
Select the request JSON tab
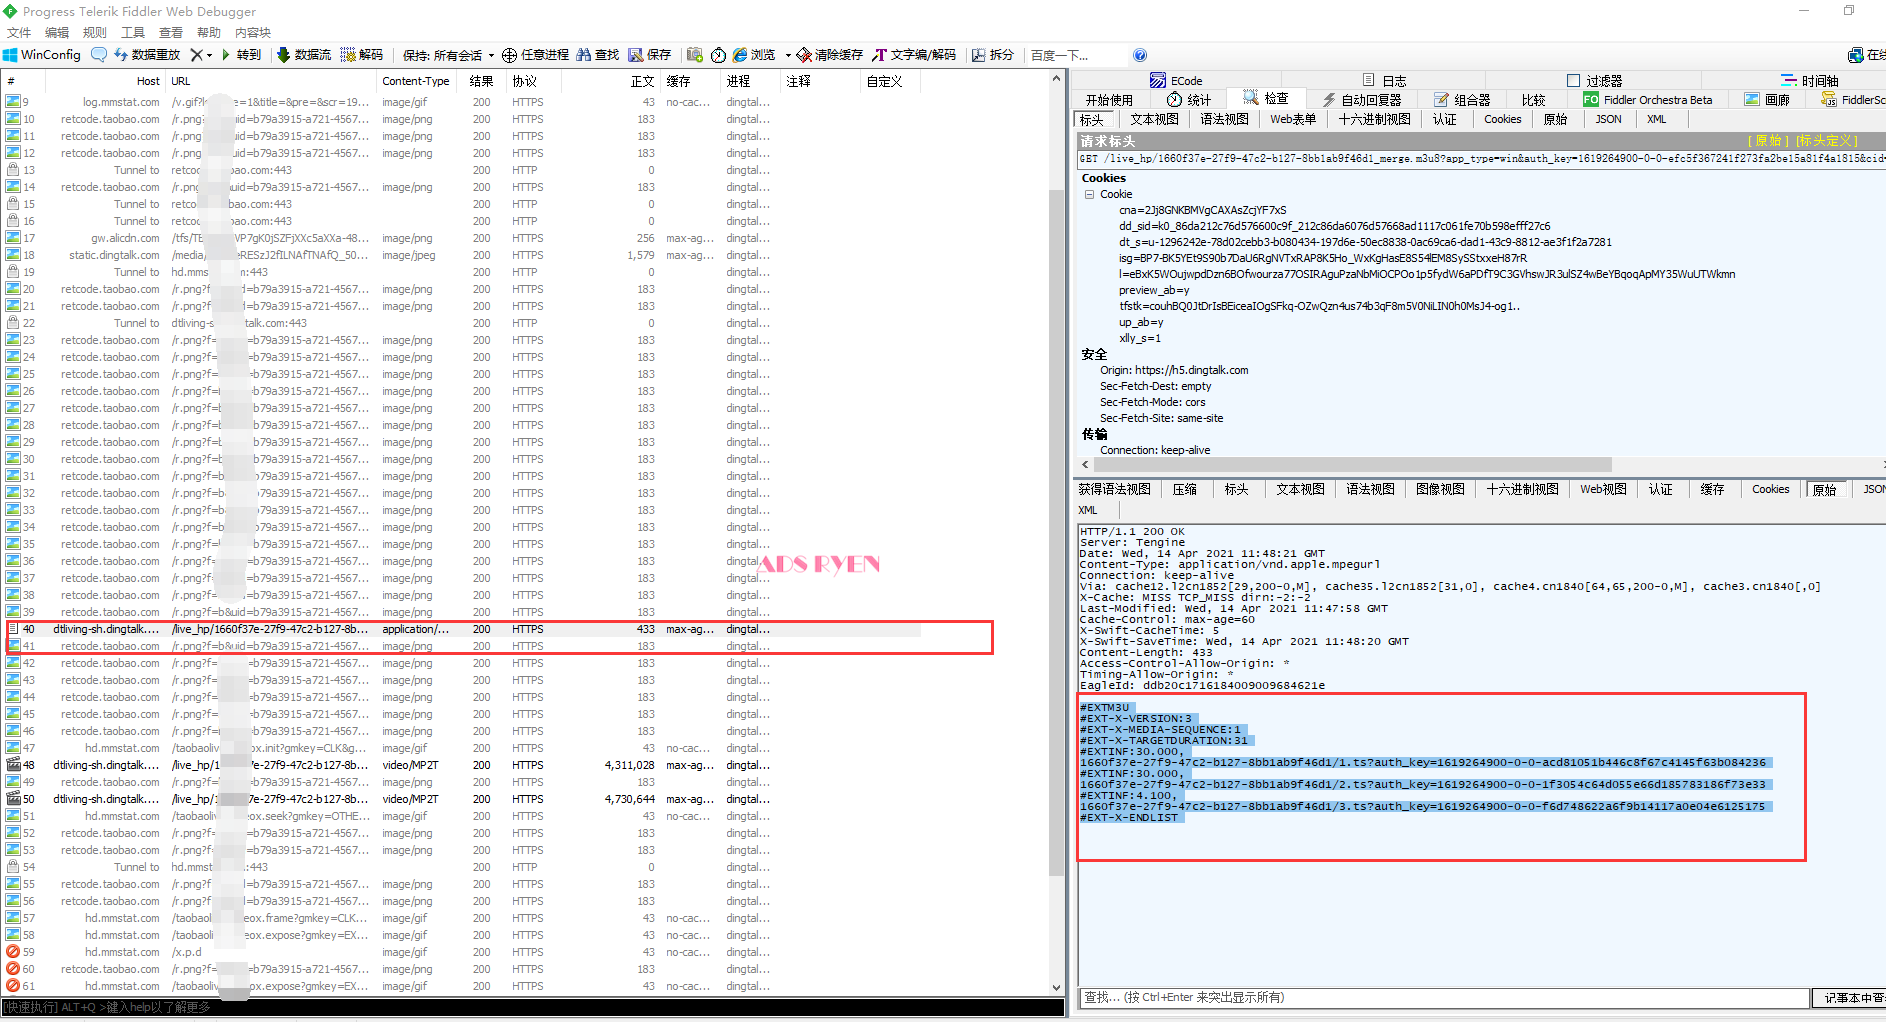click(1608, 119)
